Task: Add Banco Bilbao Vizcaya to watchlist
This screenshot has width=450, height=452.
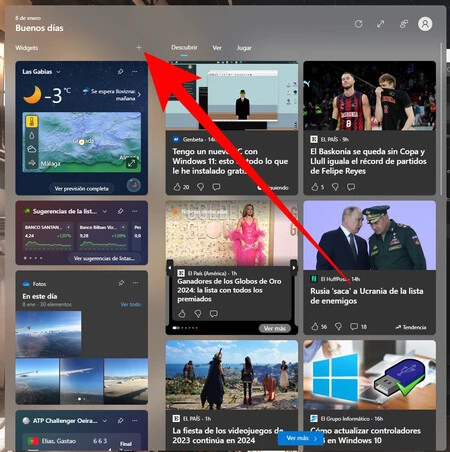Action: tap(123, 227)
